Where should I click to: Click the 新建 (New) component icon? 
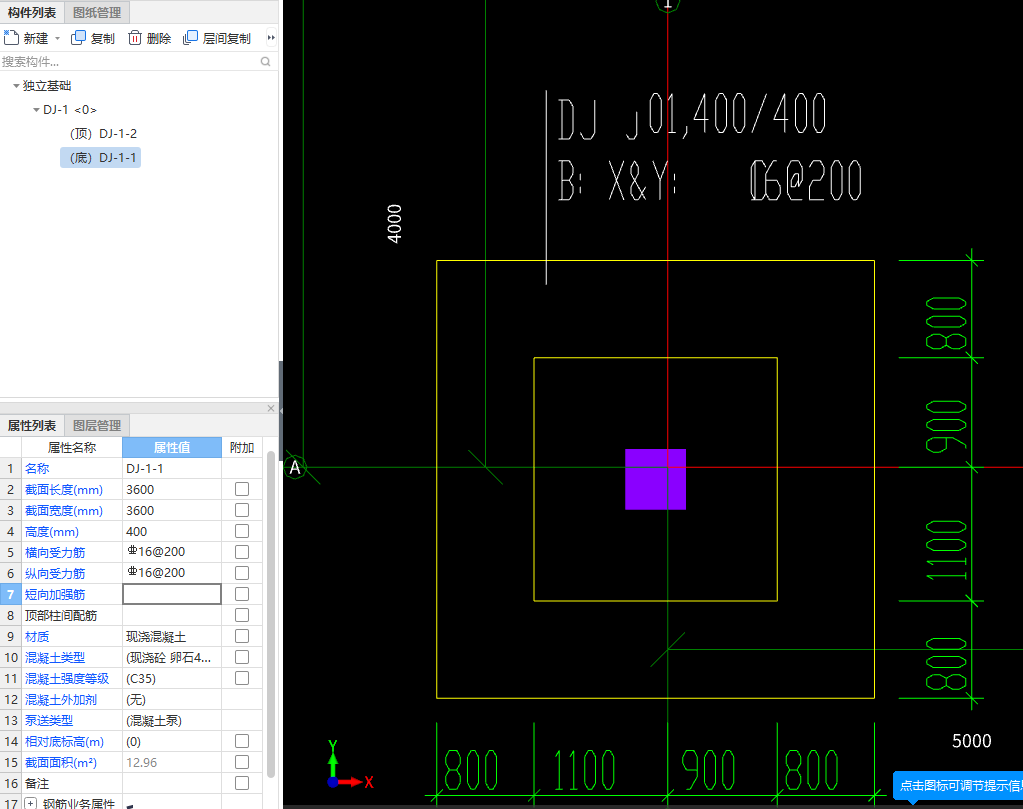[12, 38]
